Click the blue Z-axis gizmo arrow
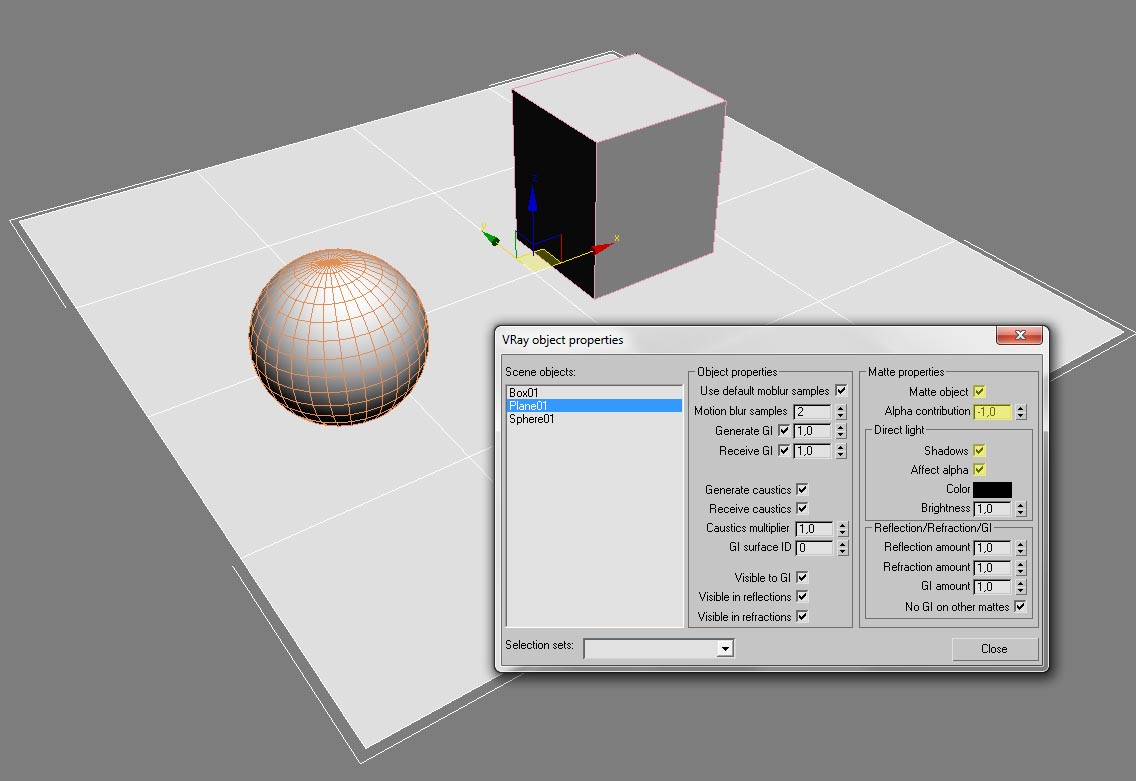1136x781 pixels. click(532, 197)
